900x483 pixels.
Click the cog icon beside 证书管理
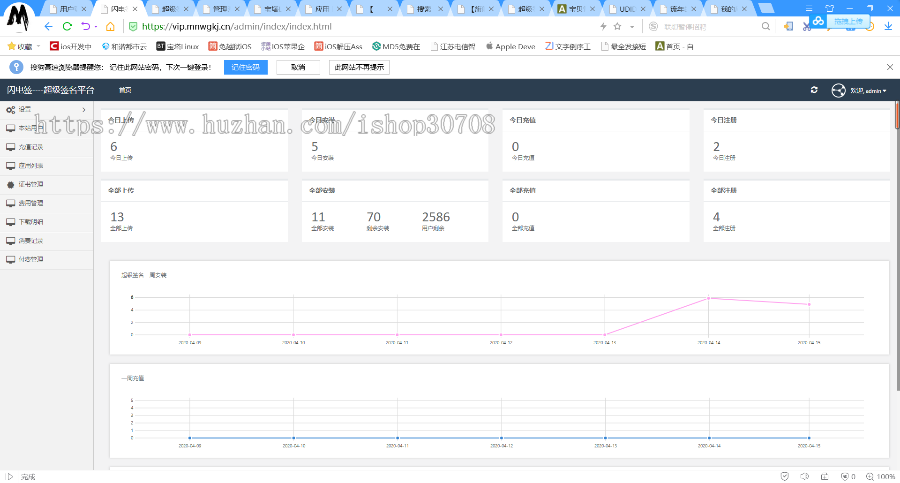tap(10, 185)
